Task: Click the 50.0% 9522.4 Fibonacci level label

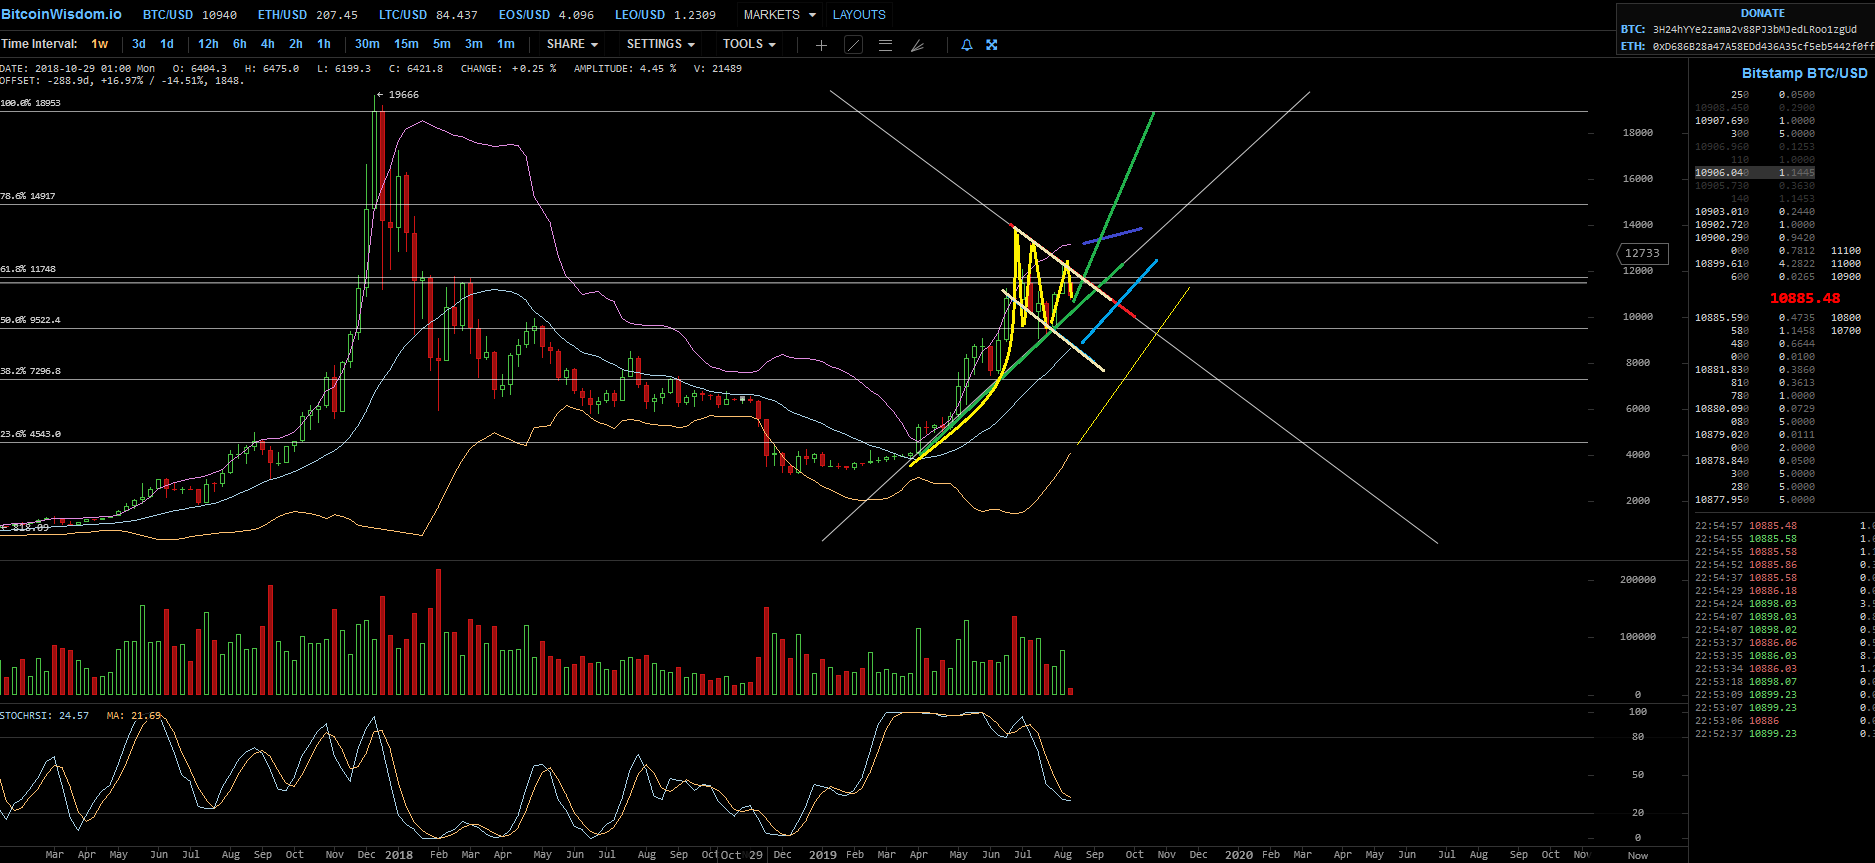Action: pos(30,320)
